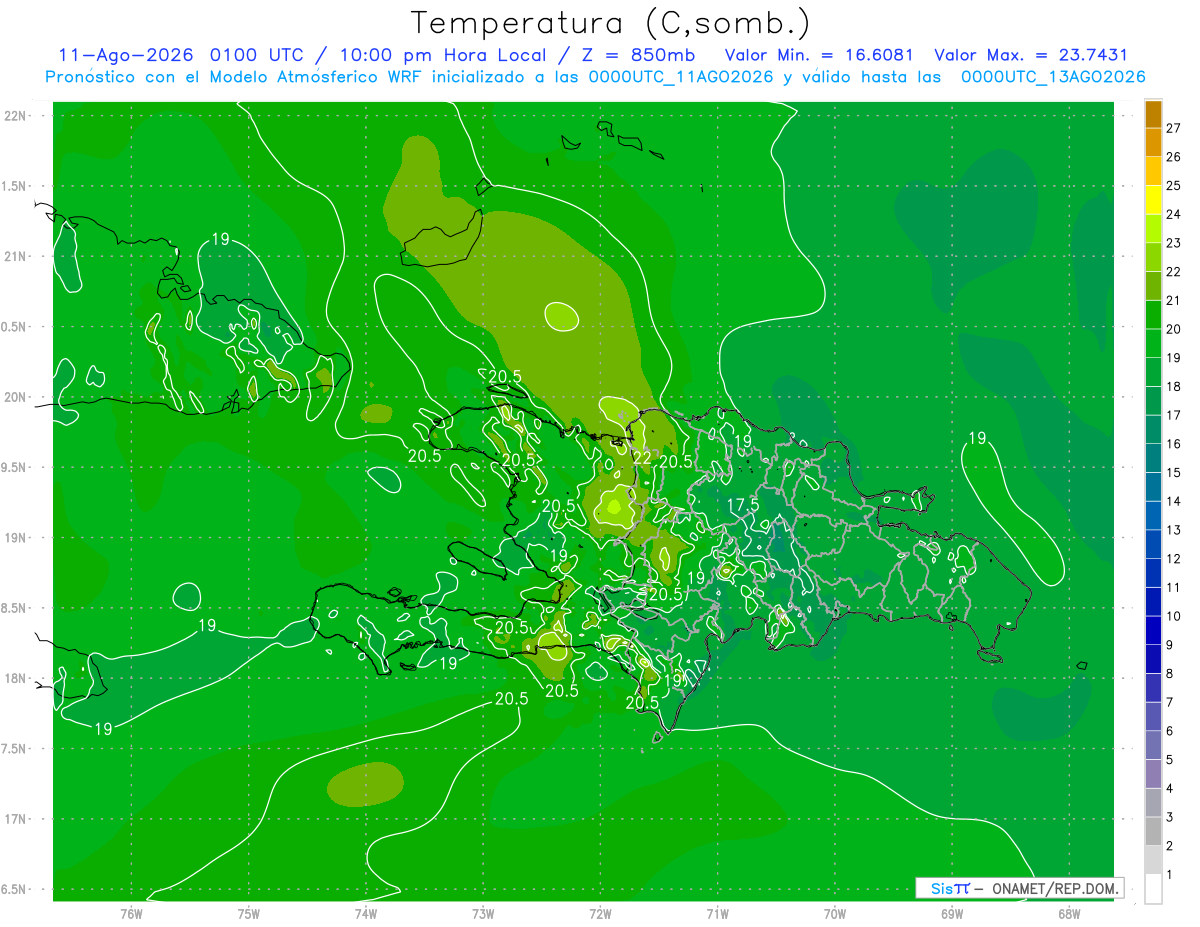Click the '17N' latitude axis label
This screenshot has width=1200, height=927.
pos(17,819)
